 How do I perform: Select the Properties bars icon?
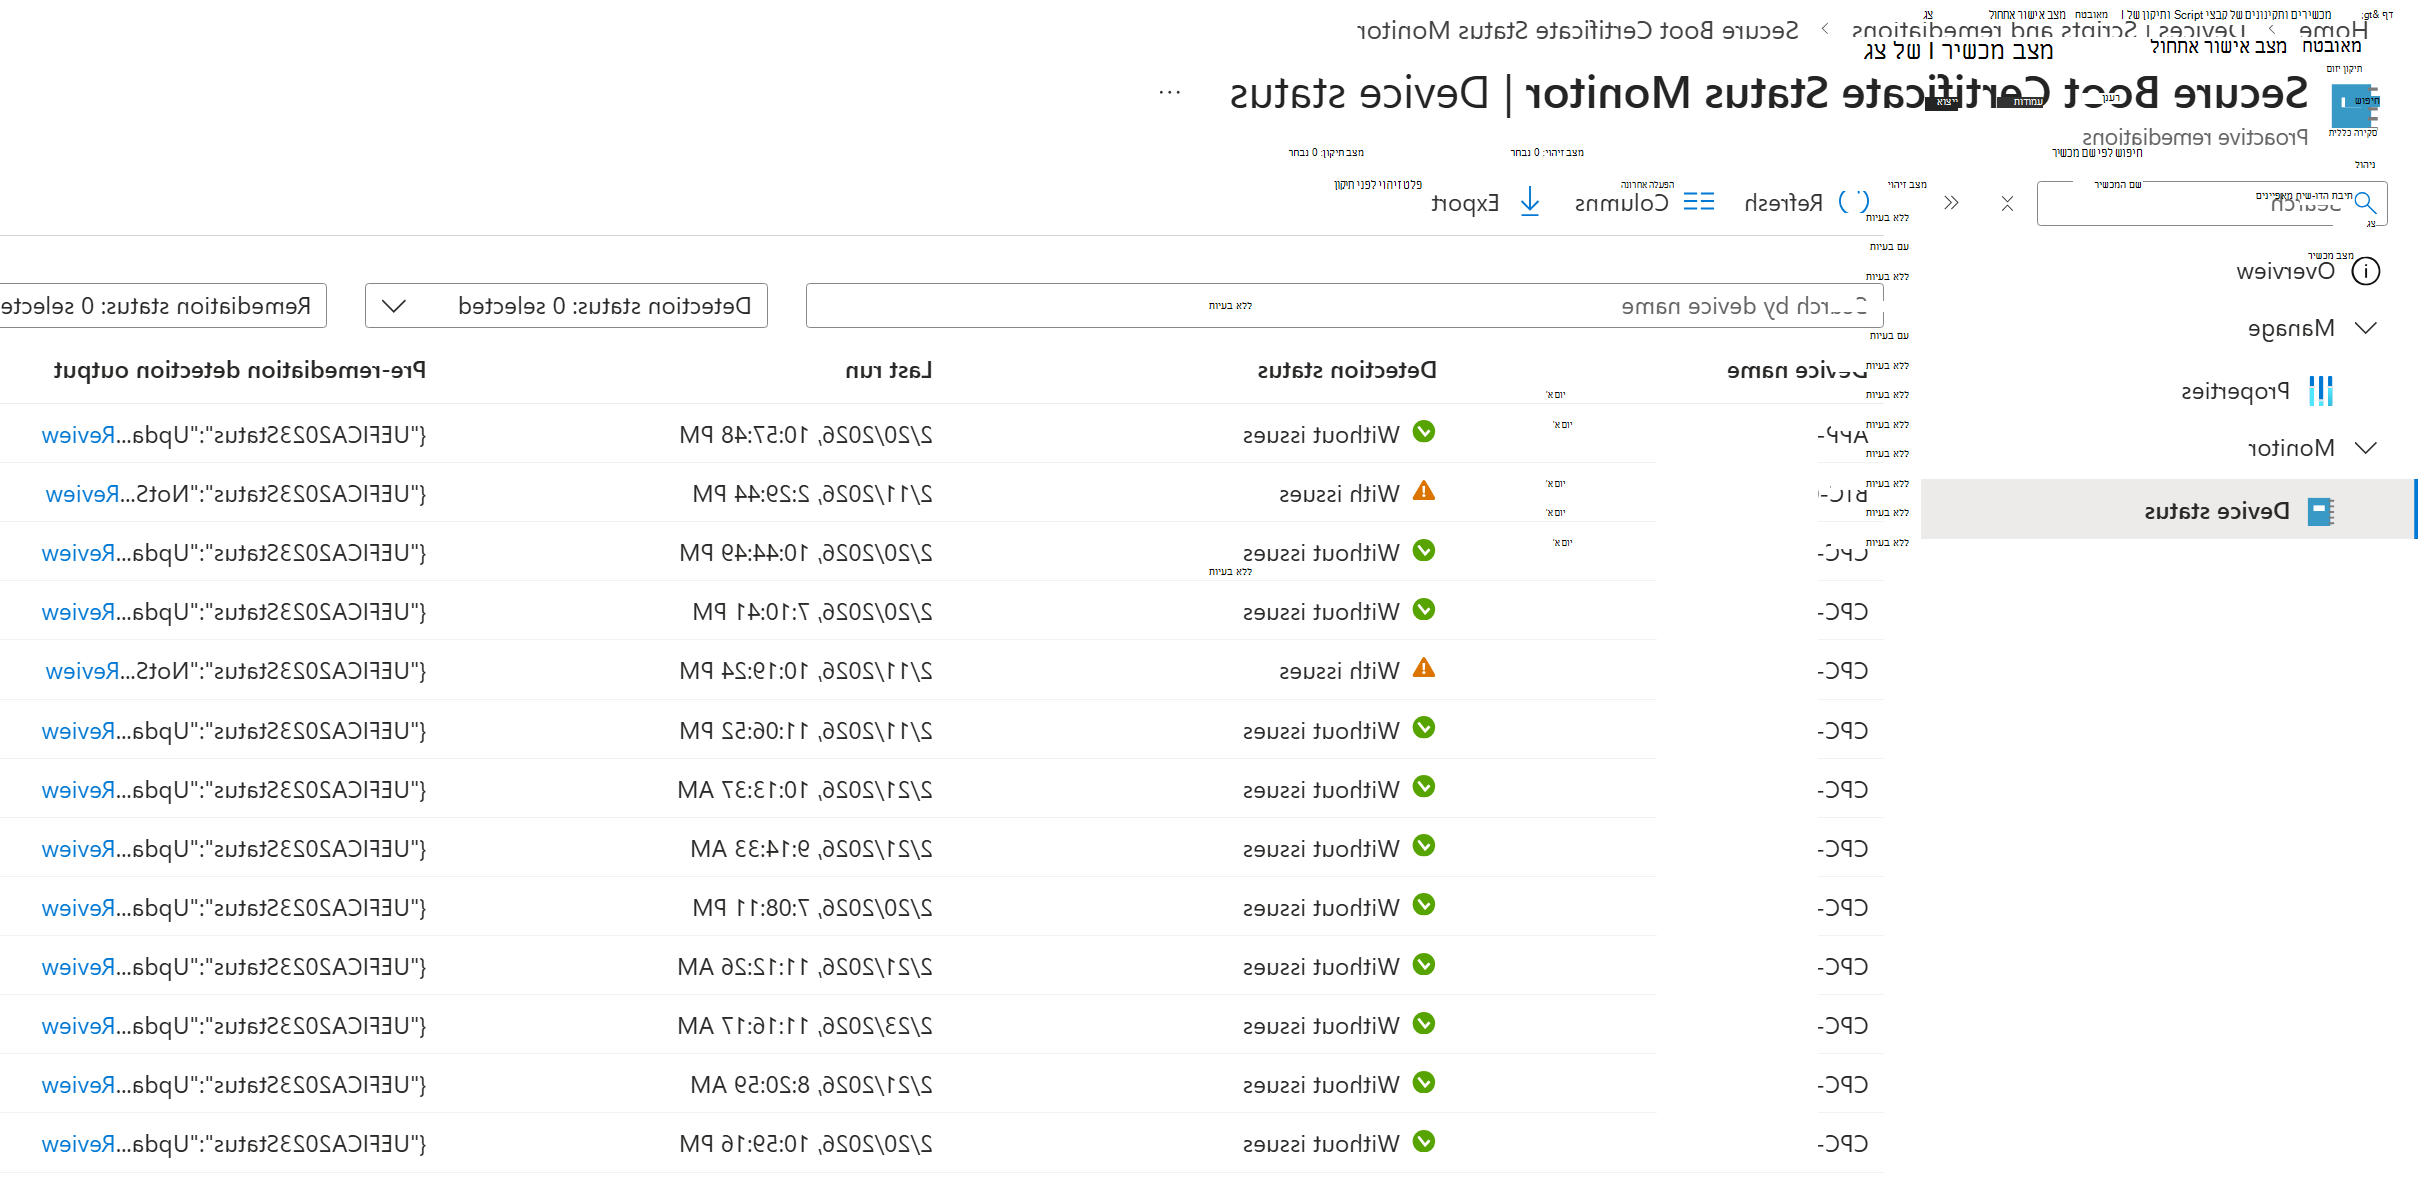2321,391
